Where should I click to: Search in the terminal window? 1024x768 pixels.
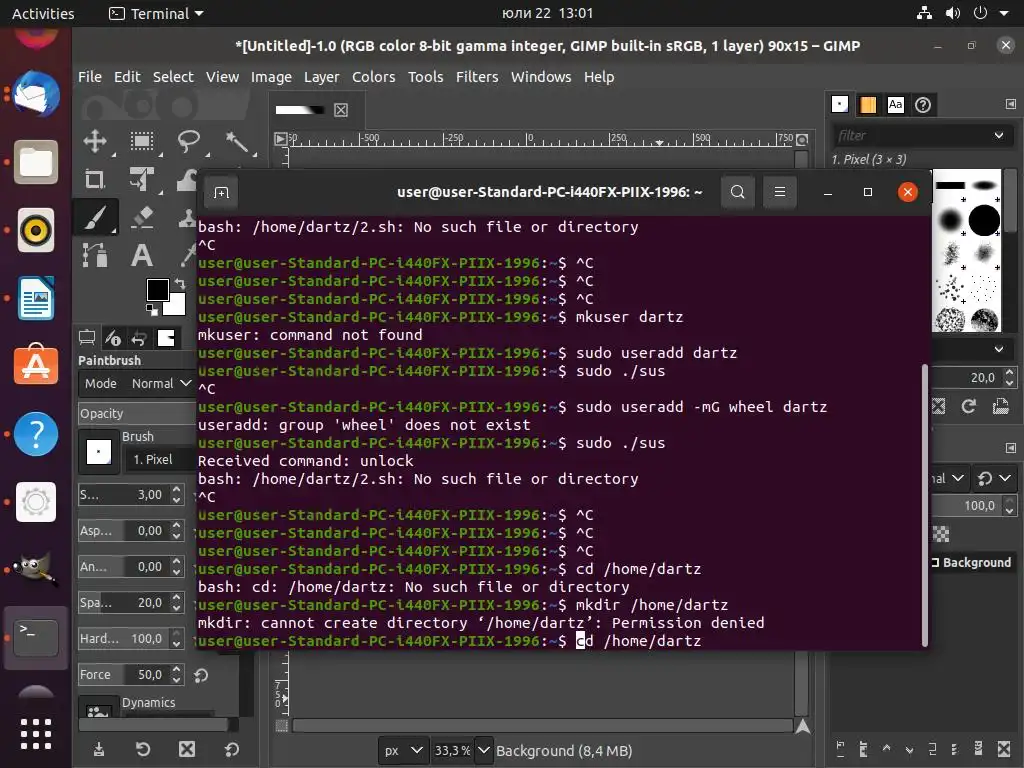pyautogui.click(x=738, y=192)
